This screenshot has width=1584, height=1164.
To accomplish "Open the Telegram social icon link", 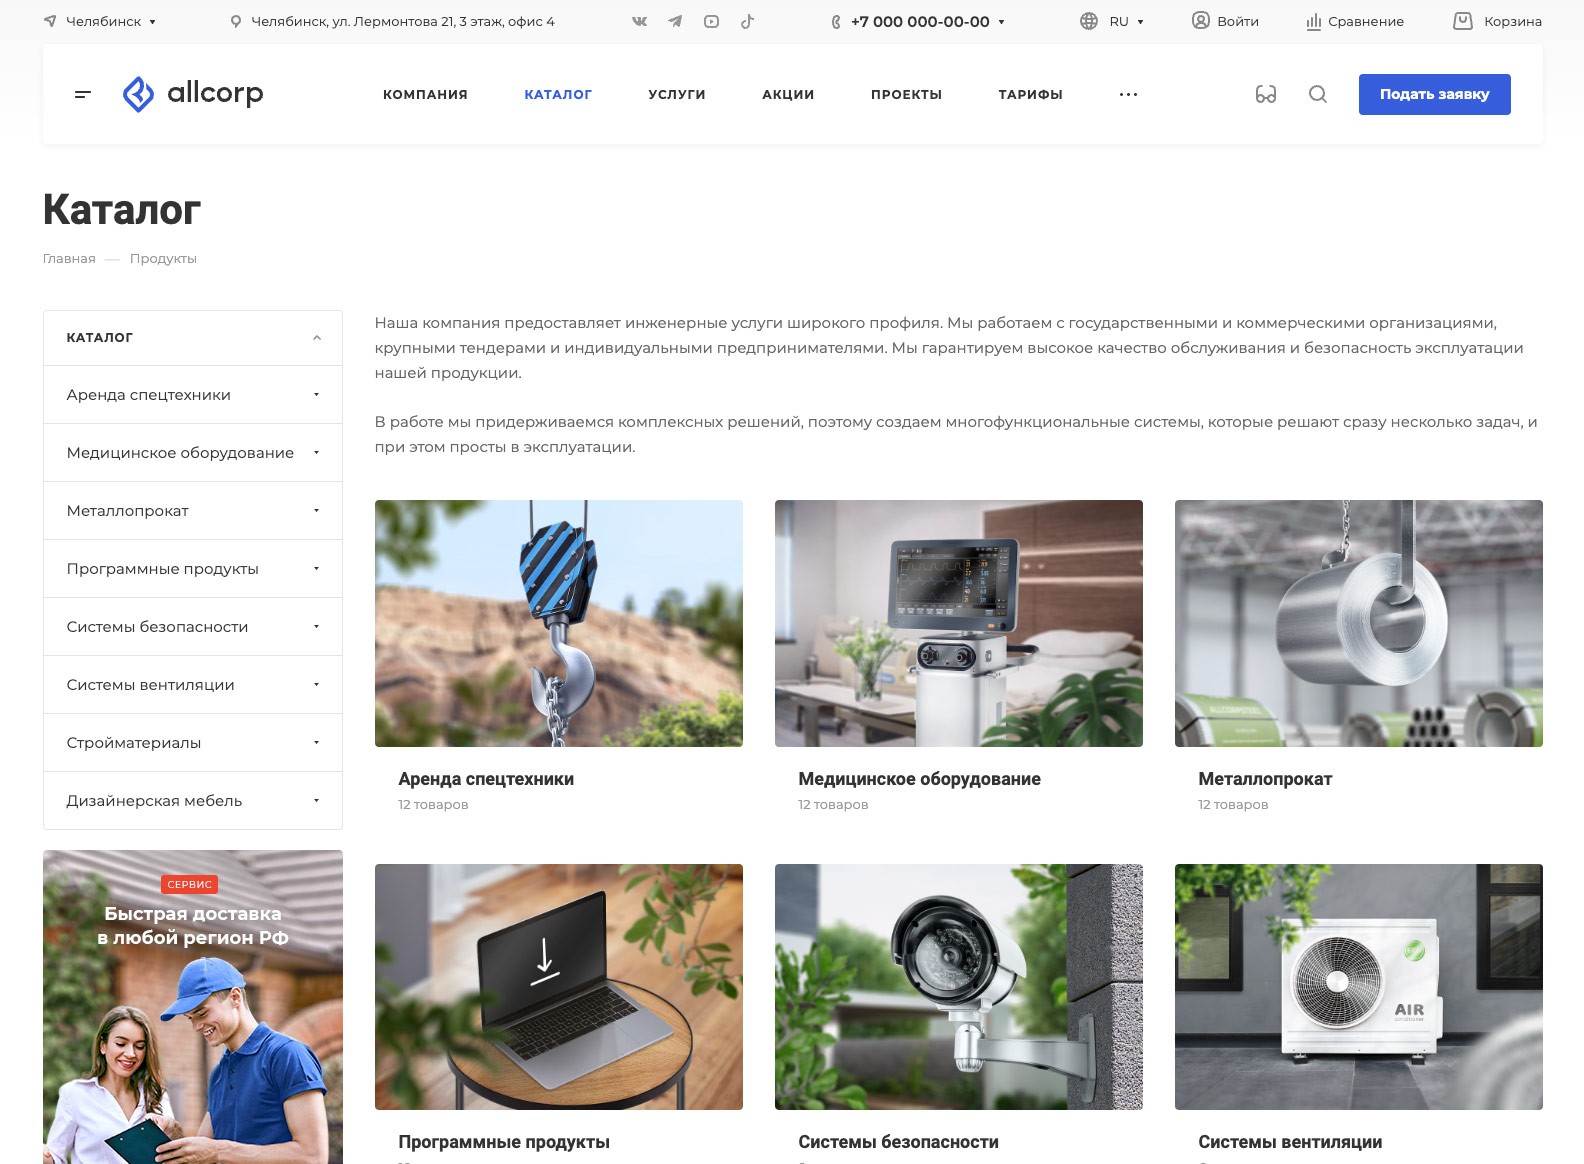I will point(675,21).
